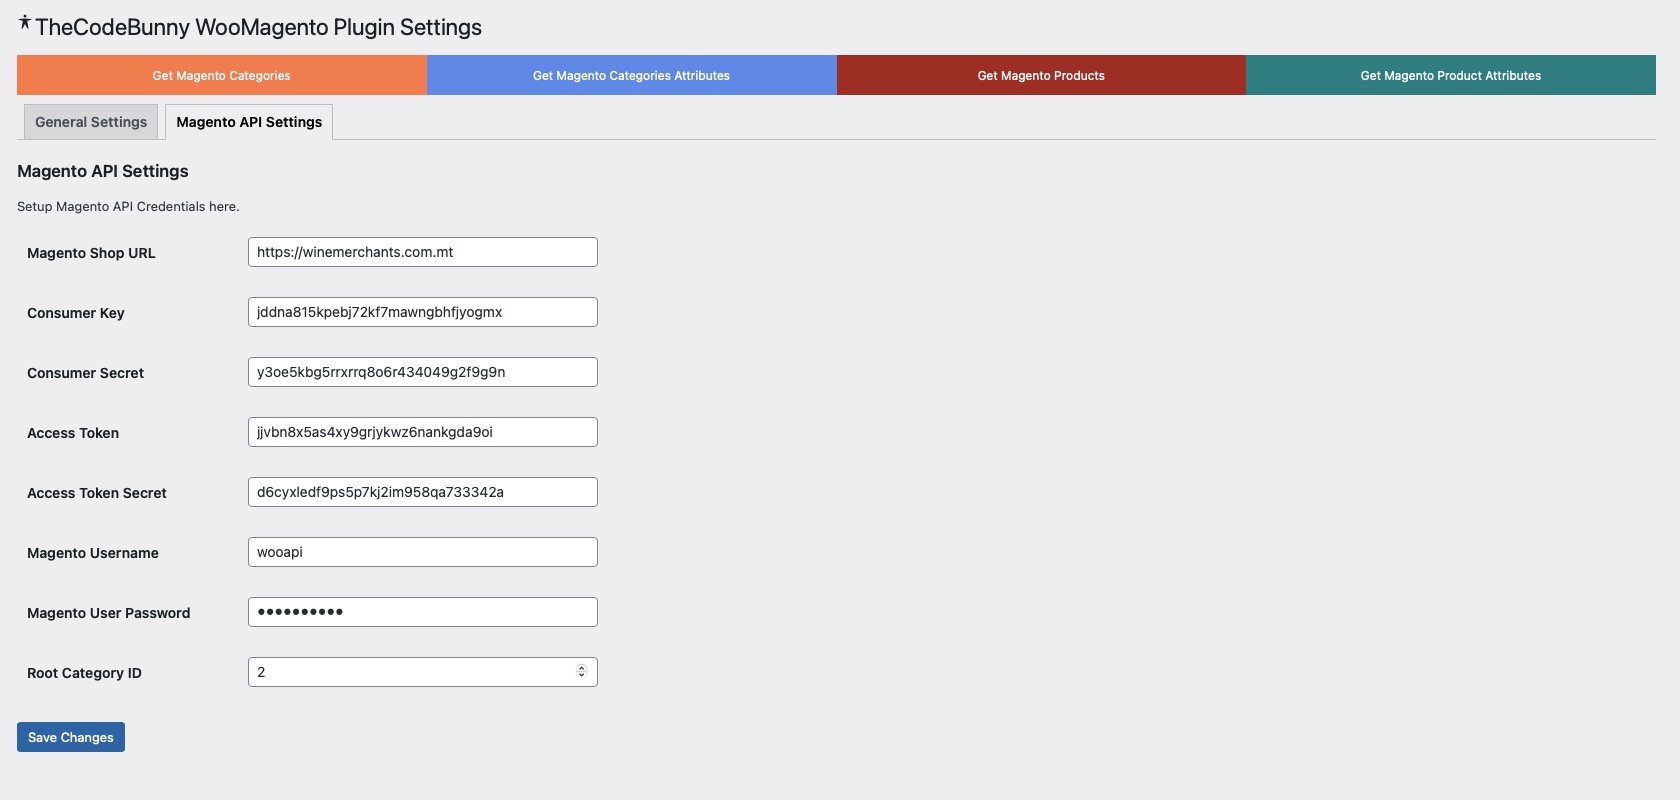Screen dimensions: 1680x800
Task: Click the Root Category ID label
Action: pyautogui.click(x=84, y=673)
